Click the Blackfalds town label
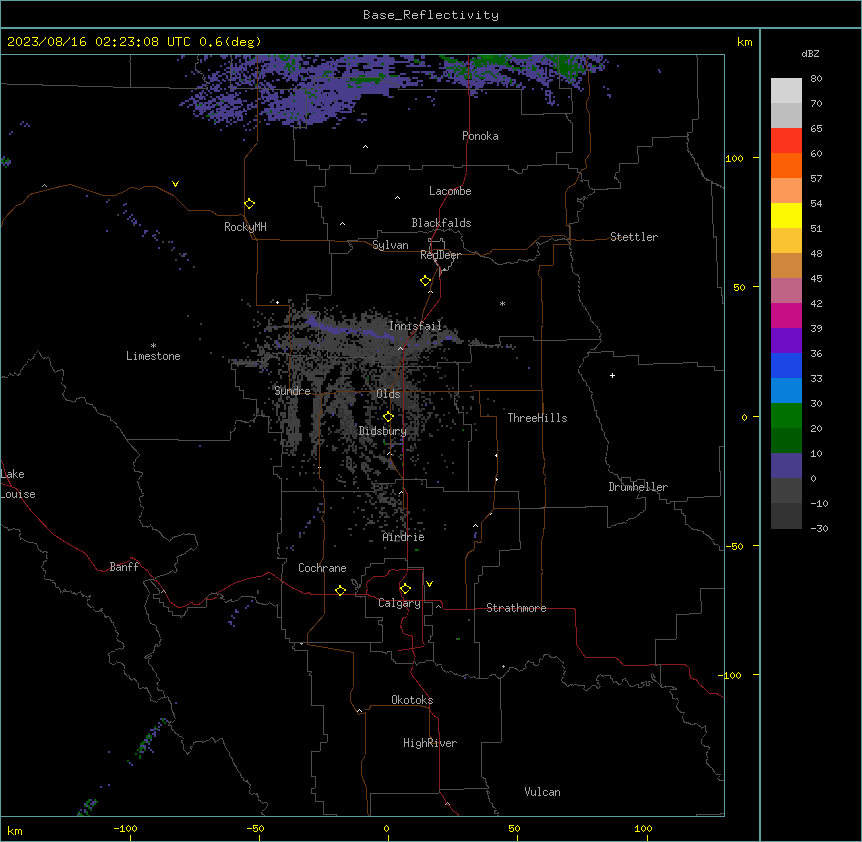Image resolution: width=862 pixels, height=842 pixels. click(441, 223)
